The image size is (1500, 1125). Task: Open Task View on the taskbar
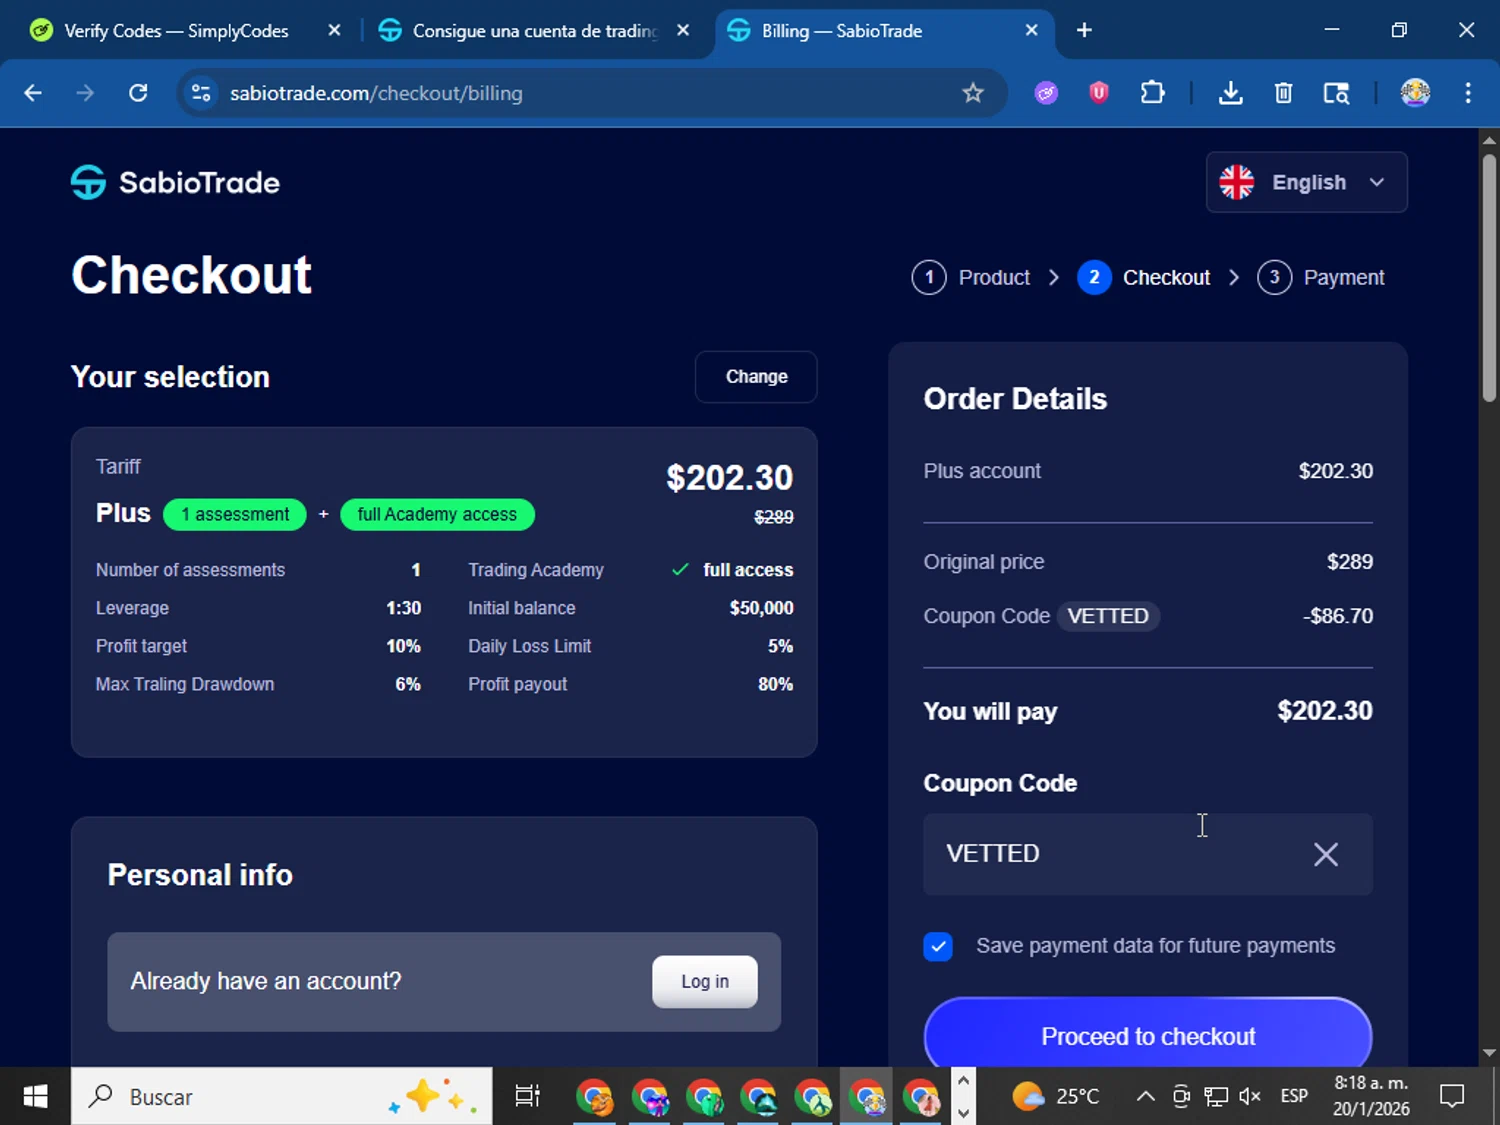pos(527,1097)
